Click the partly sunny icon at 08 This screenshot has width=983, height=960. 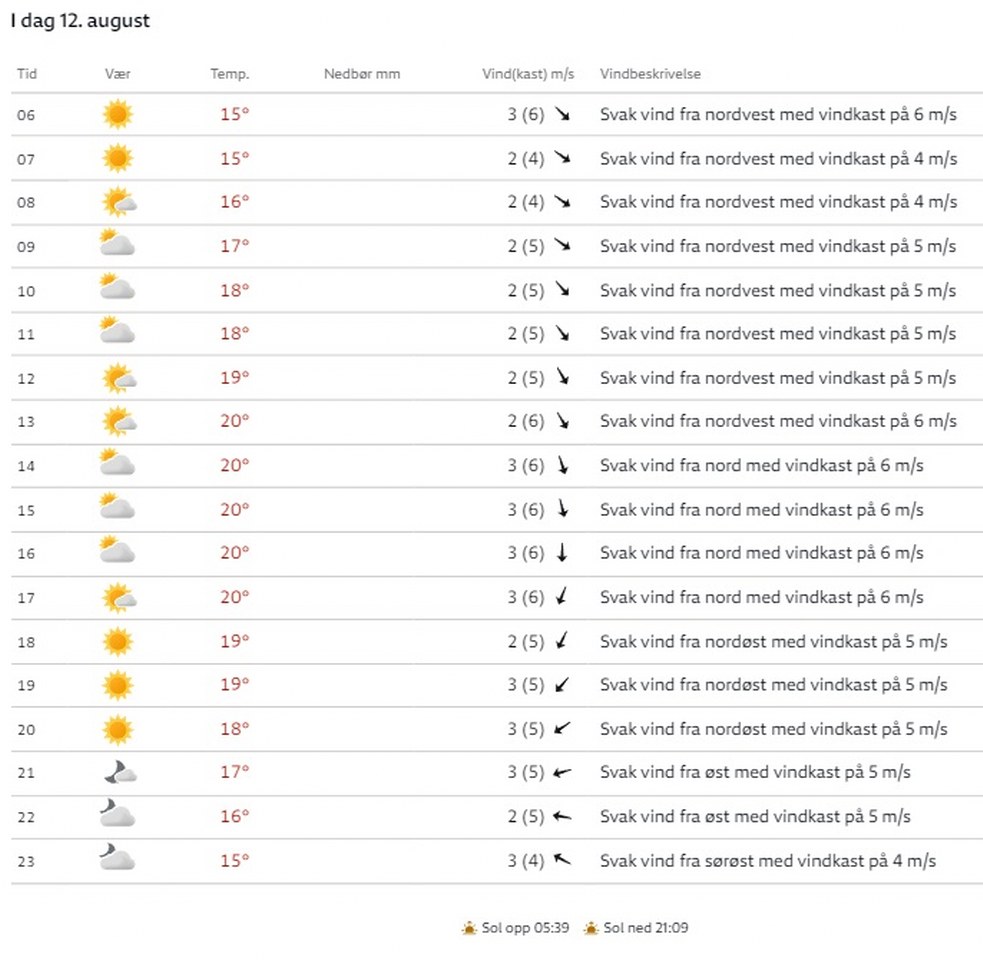118,202
